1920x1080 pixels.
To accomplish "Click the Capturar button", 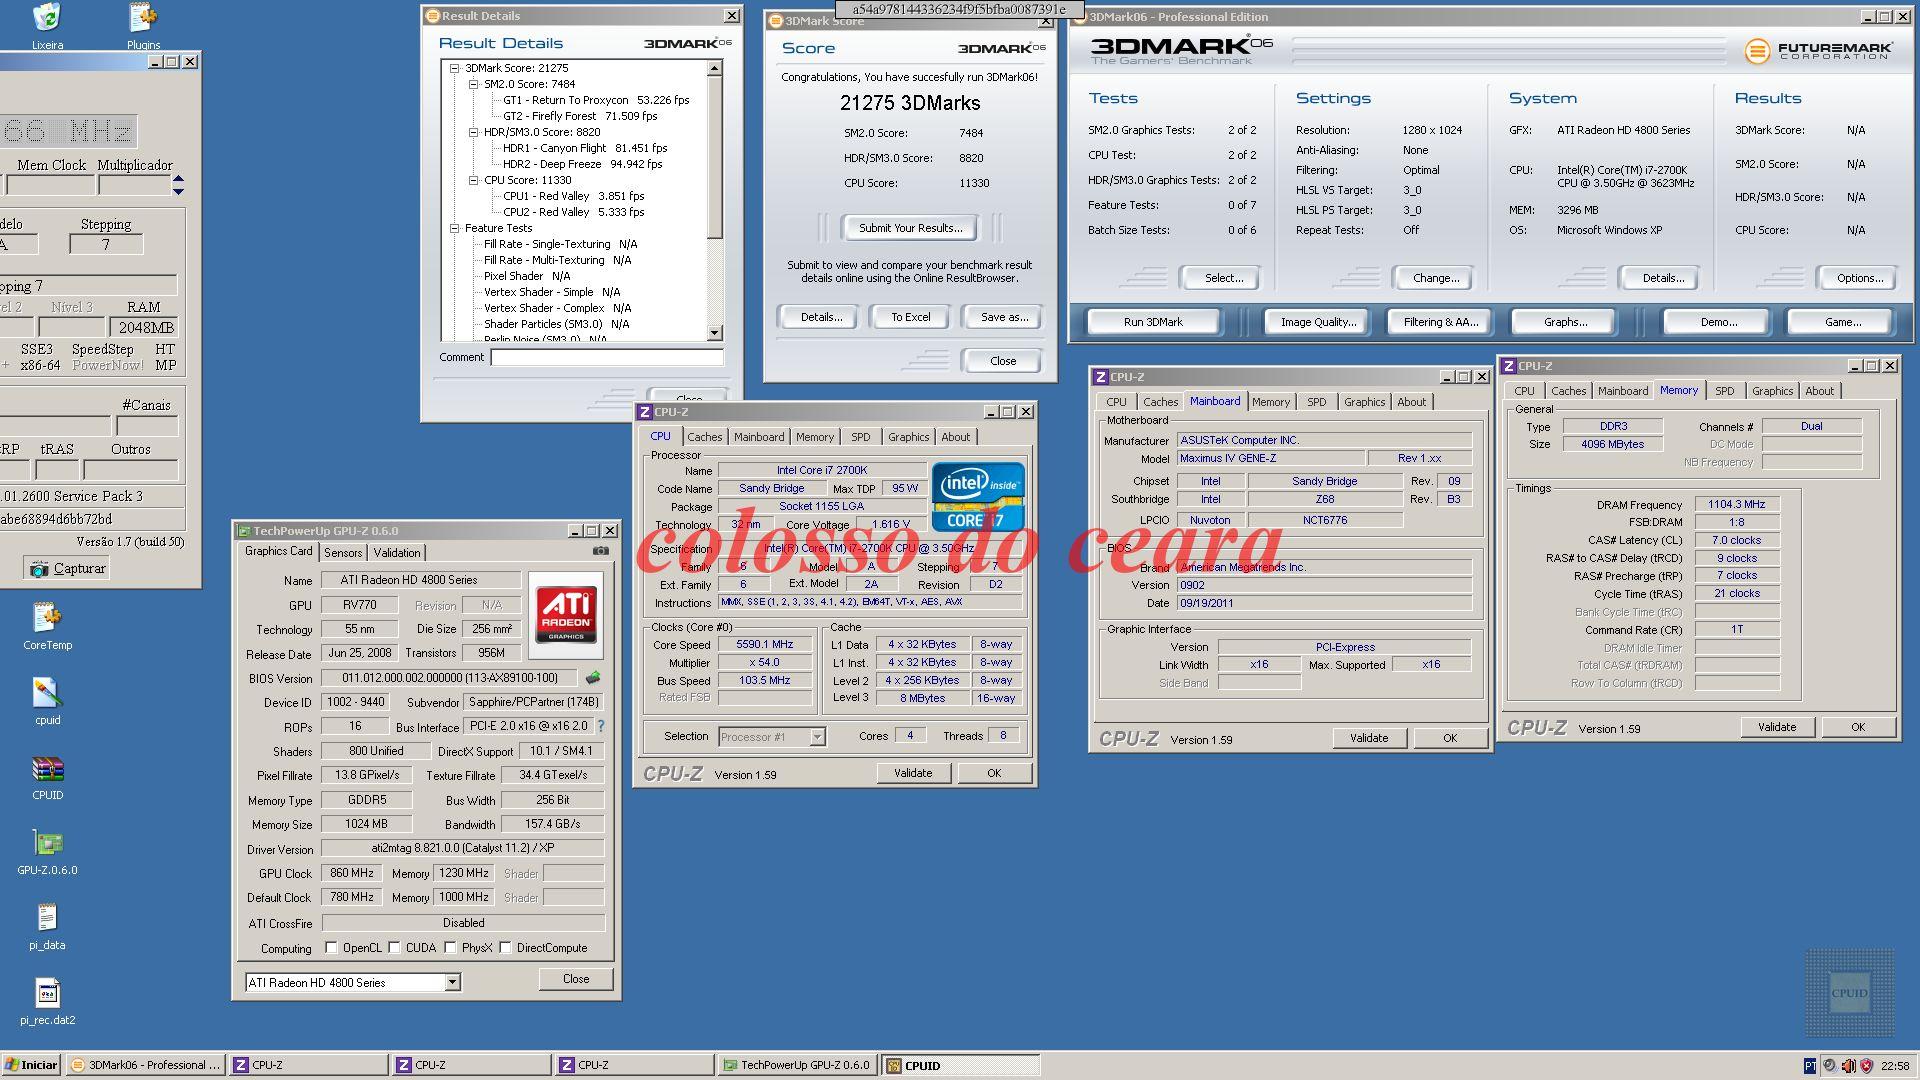I will pyautogui.click(x=67, y=568).
